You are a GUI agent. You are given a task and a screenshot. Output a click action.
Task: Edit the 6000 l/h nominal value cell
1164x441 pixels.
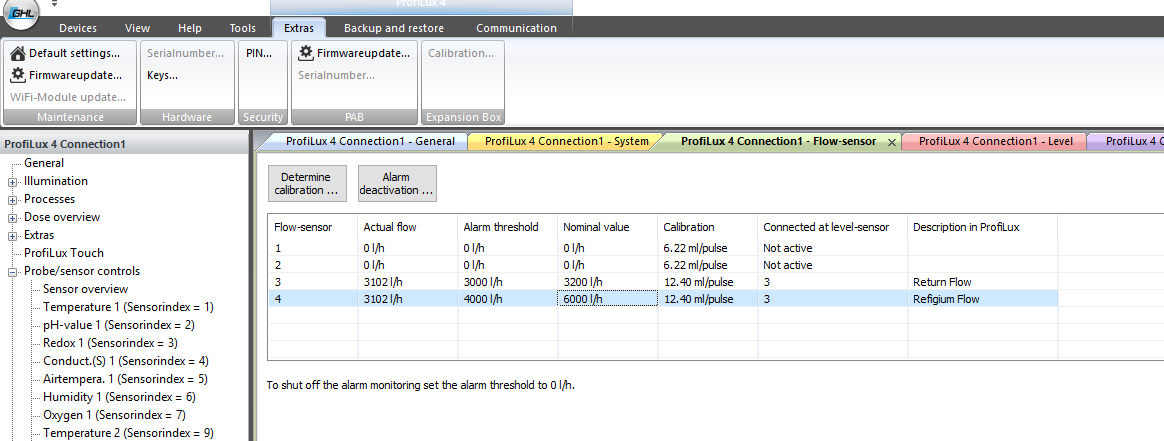coord(607,299)
